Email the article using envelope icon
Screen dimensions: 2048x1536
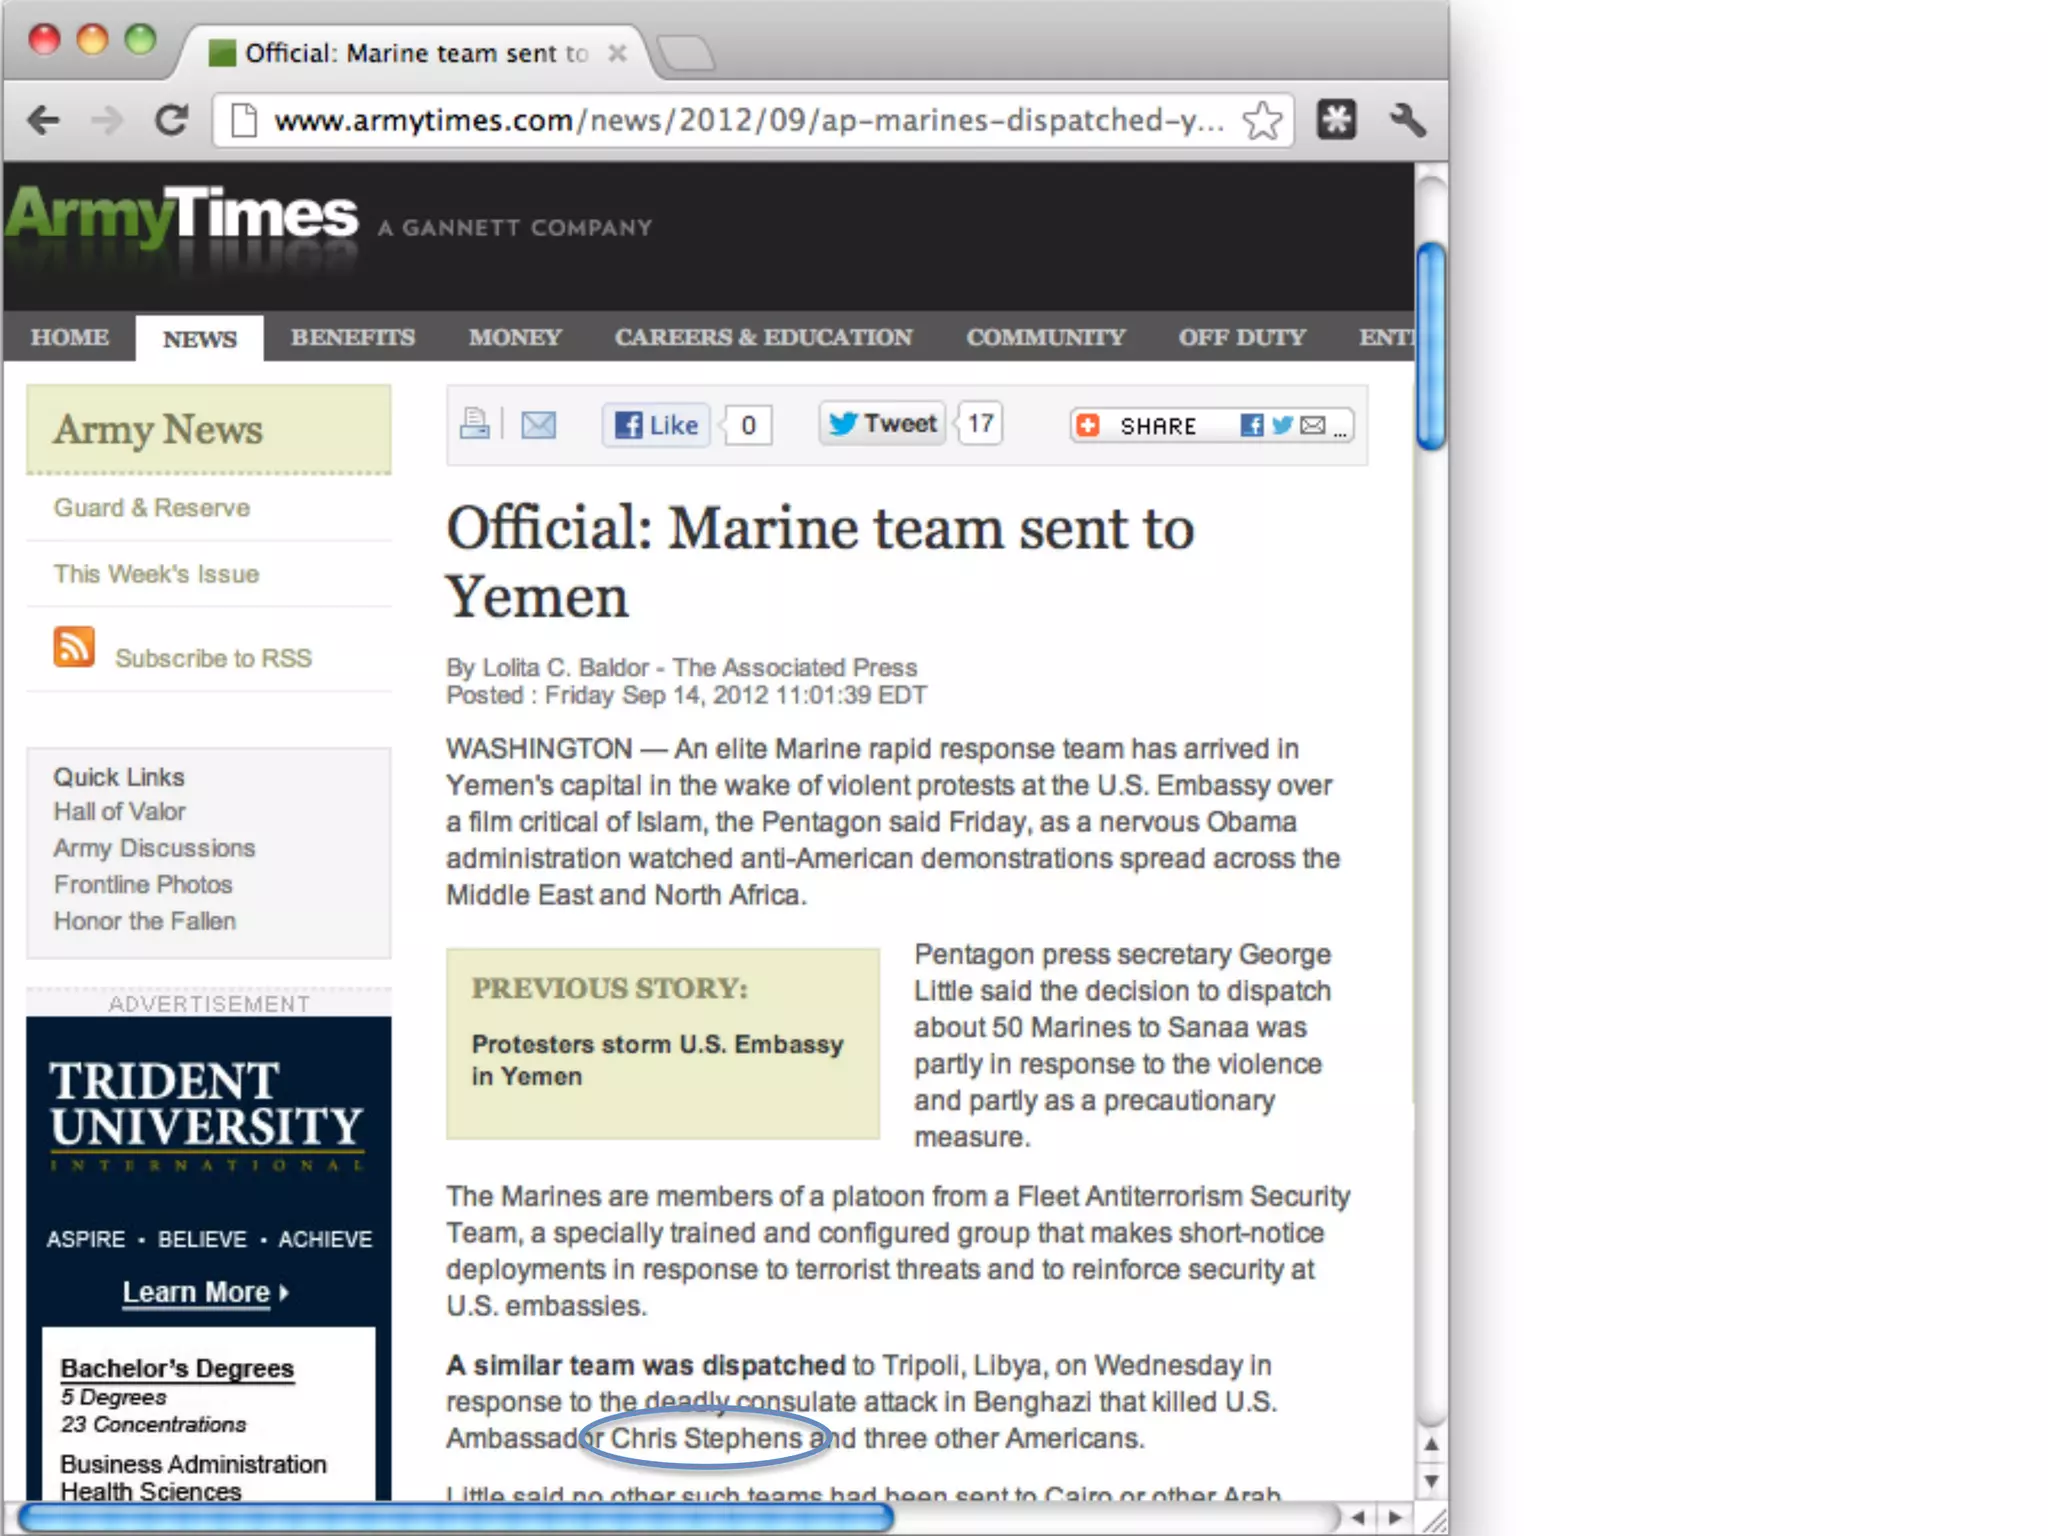[x=538, y=425]
